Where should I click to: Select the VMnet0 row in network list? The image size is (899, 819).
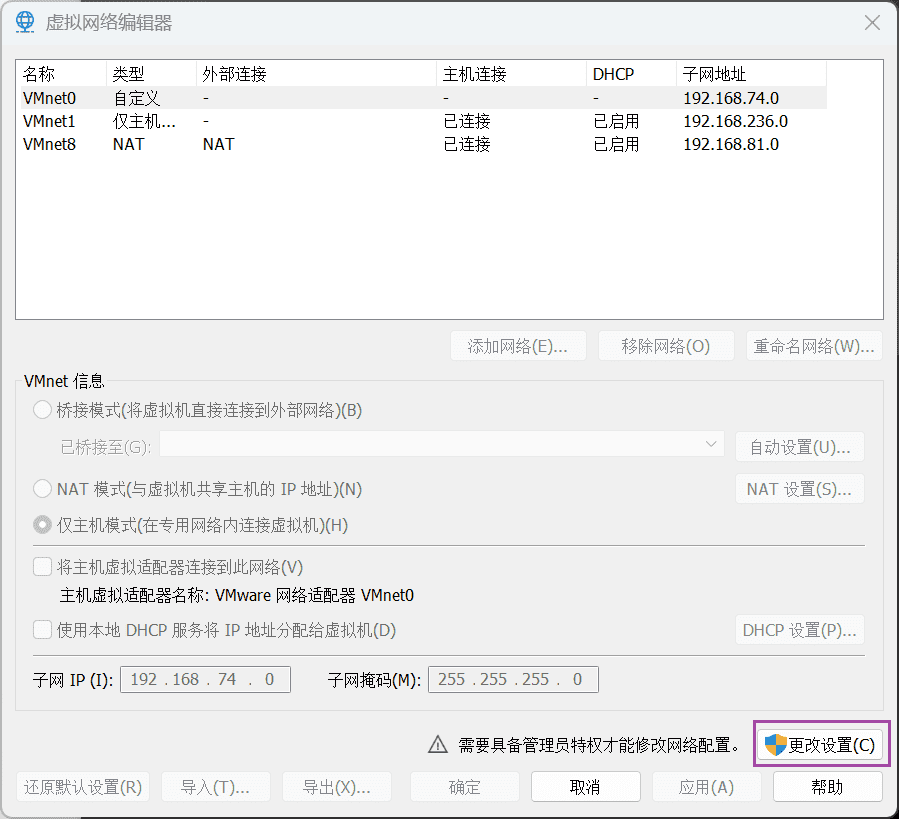[50, 98]
